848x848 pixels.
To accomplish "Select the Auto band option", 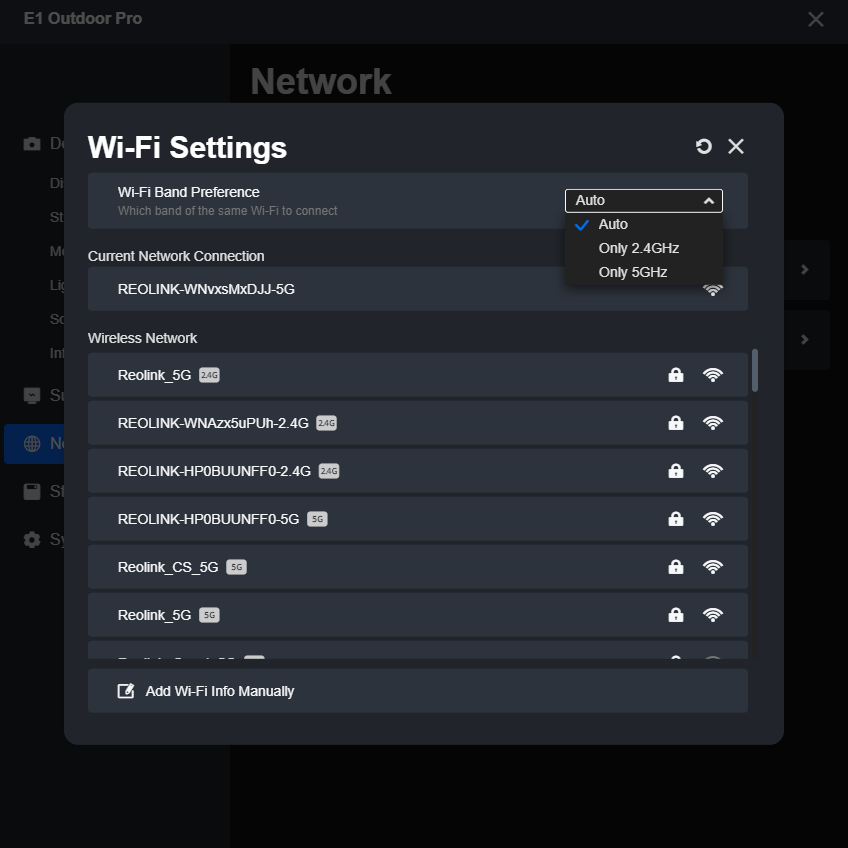I will [613, 224].
